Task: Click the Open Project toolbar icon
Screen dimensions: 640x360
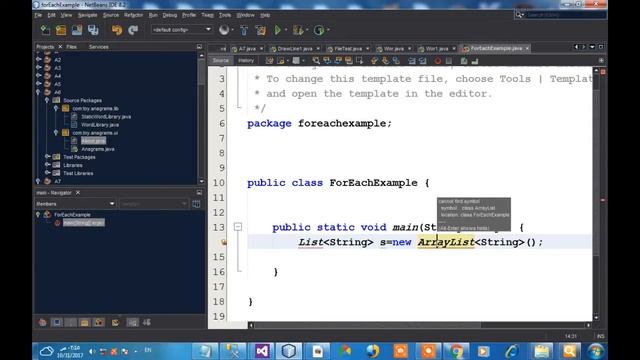Action: click(77, 30)
